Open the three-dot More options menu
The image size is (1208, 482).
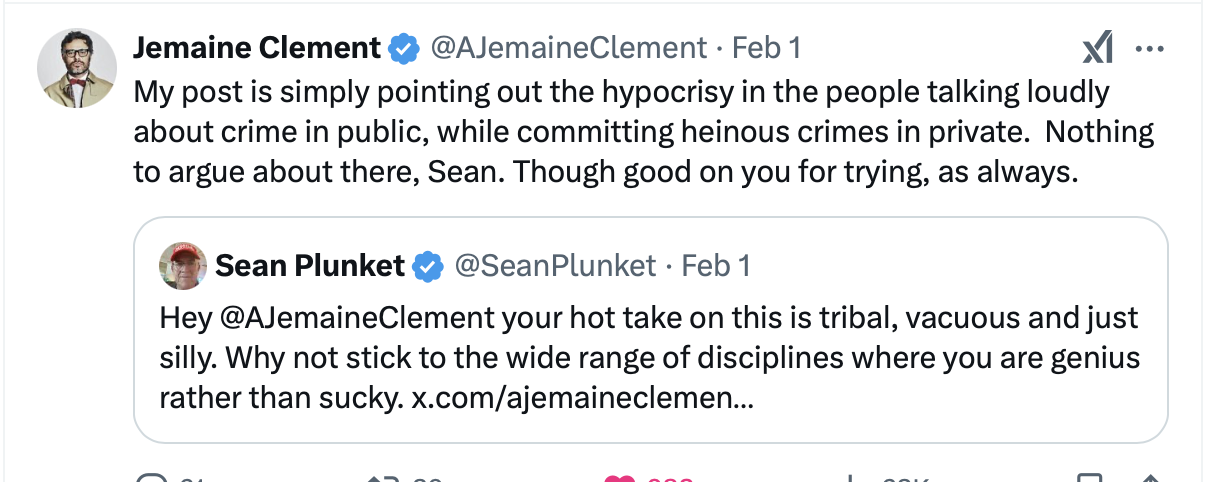[x=1152, y=47]
